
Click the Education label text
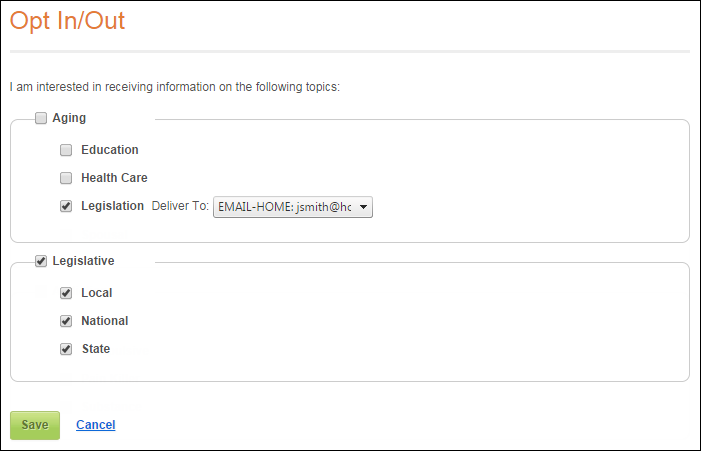click(110, 150)
